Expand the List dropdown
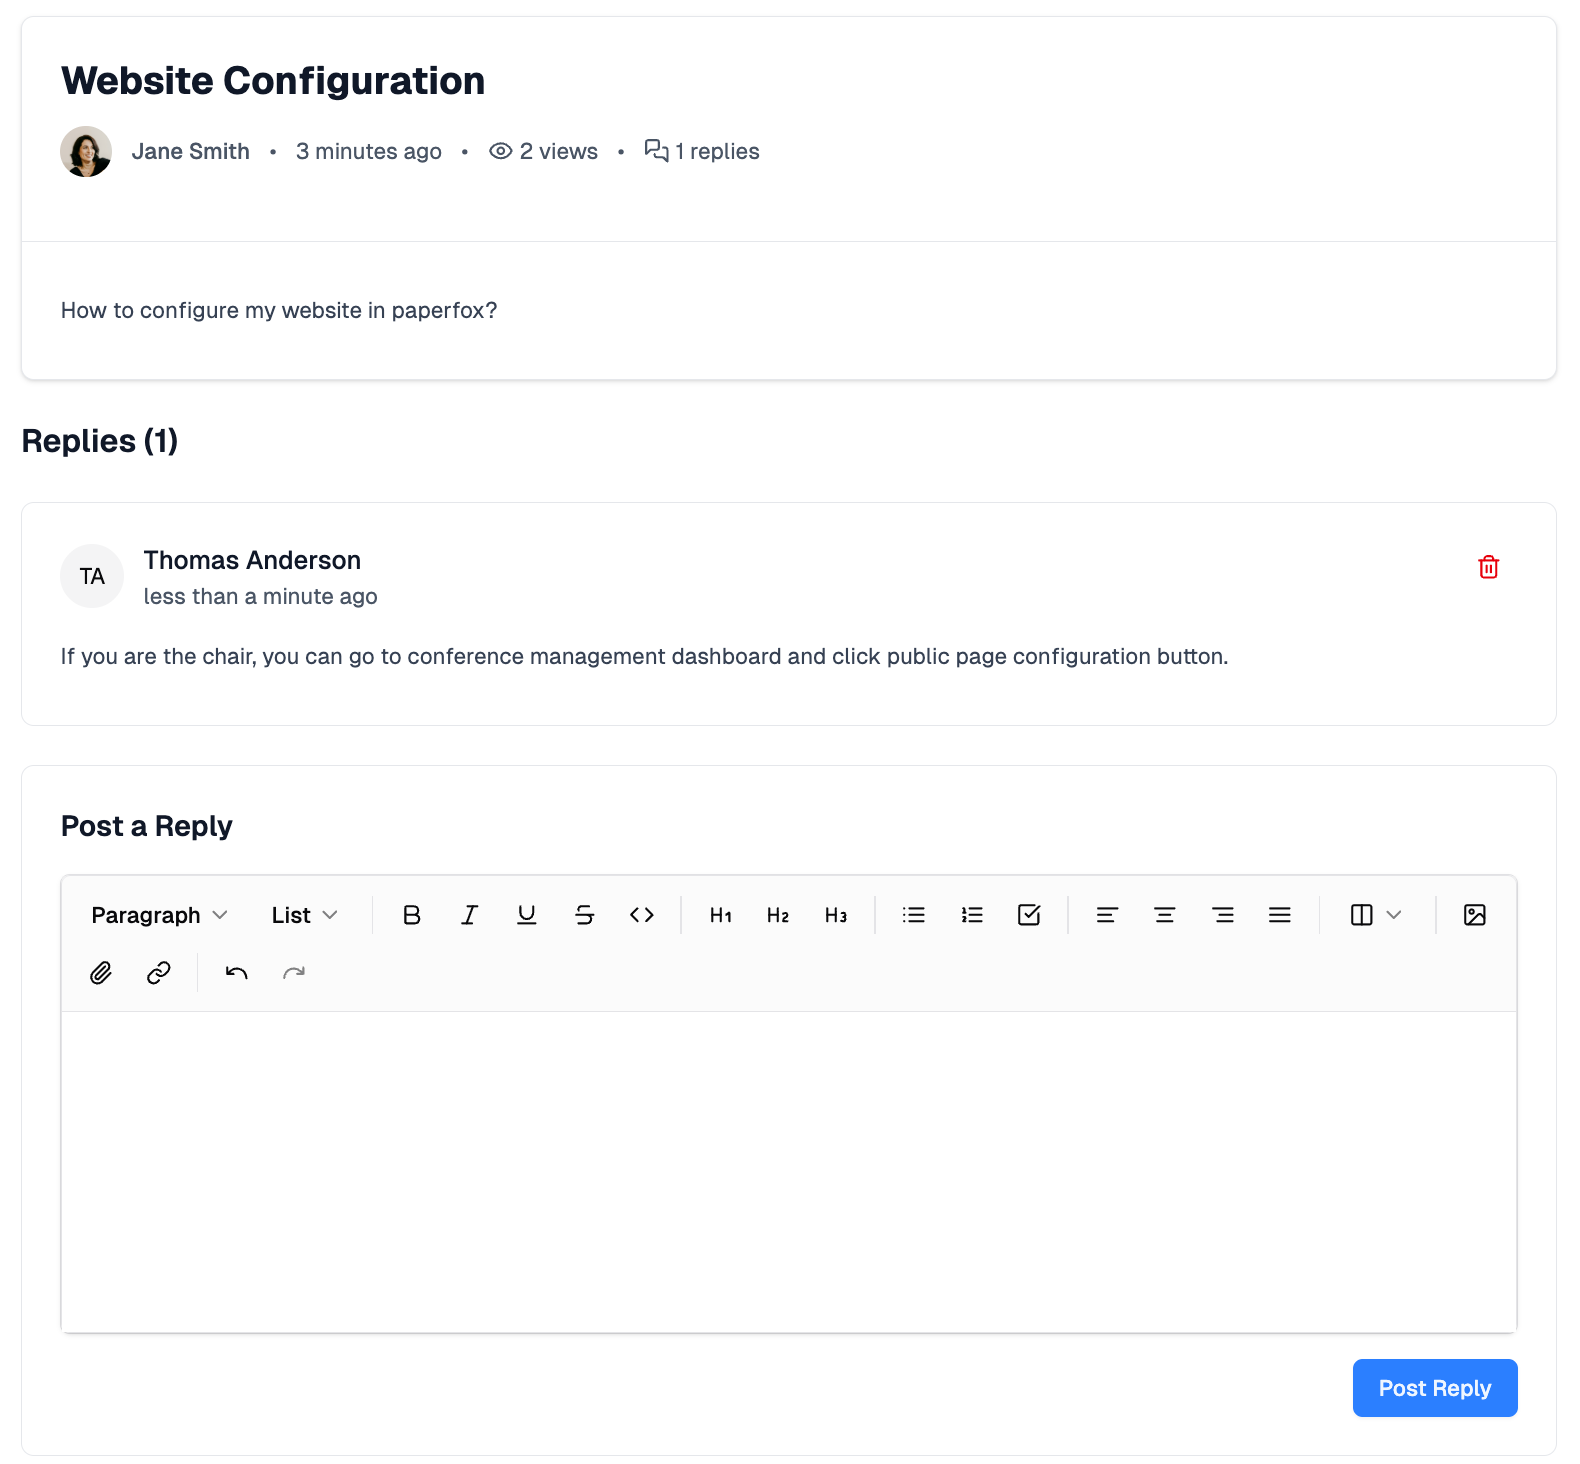The height and width of the screenshot is (1464, 1580). point(304,915)
